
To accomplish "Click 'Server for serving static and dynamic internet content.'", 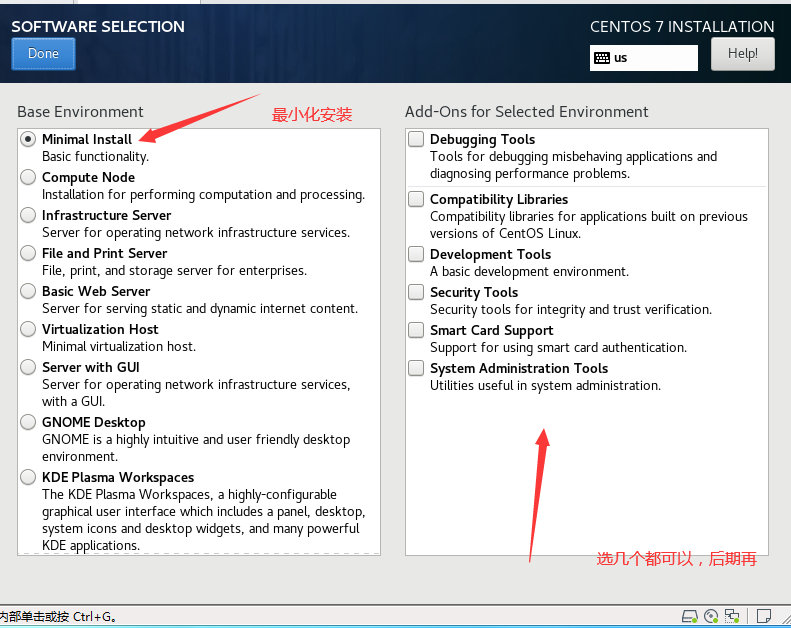I will coord(200,309).
